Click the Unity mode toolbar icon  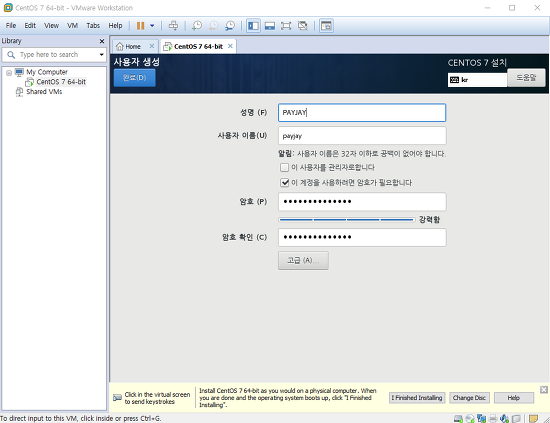pyautogui.click(x=303, y=26)
